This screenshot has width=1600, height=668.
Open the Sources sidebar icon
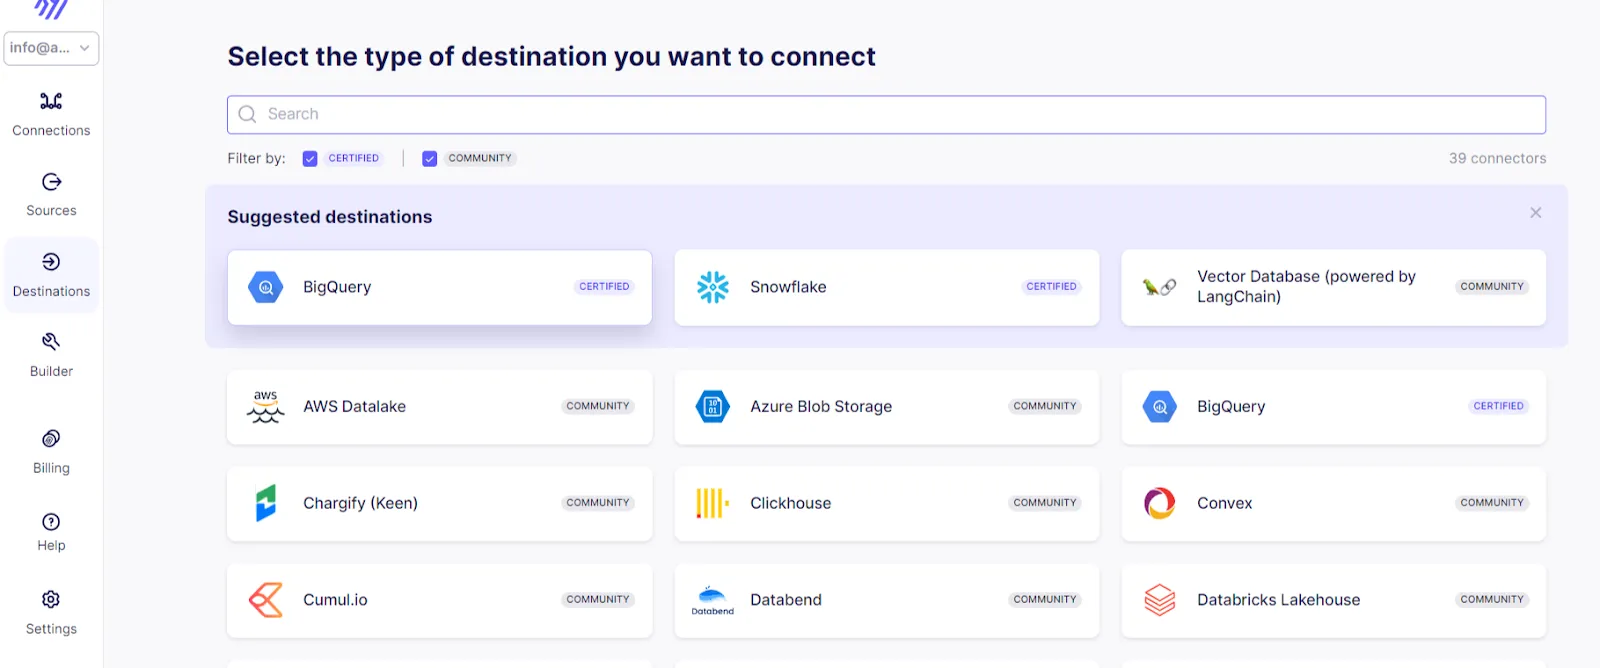pyautogui.click(x=51, y=181)
